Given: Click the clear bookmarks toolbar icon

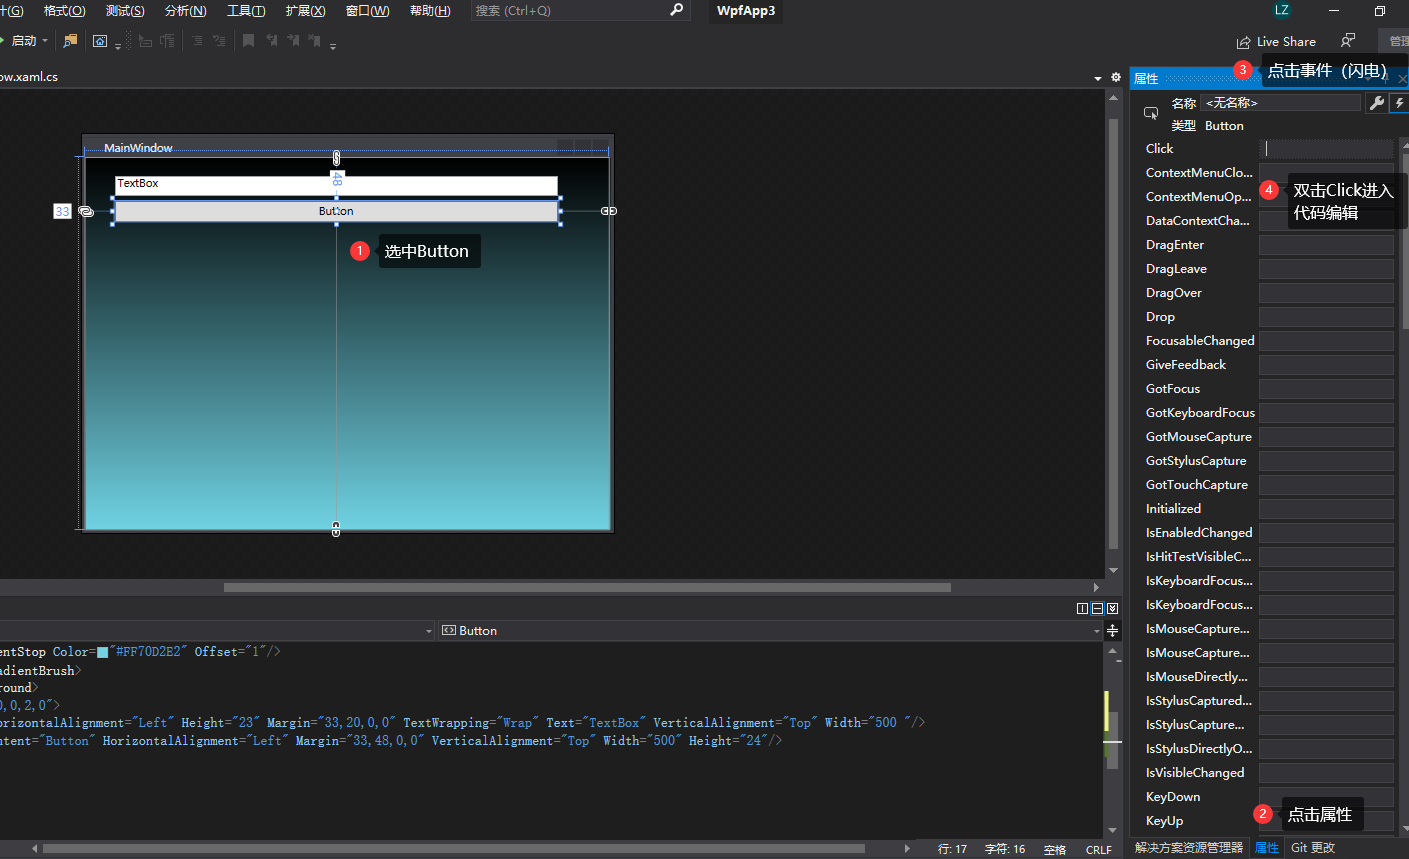Looking at the screenshot, I should [x=315, y=41].
